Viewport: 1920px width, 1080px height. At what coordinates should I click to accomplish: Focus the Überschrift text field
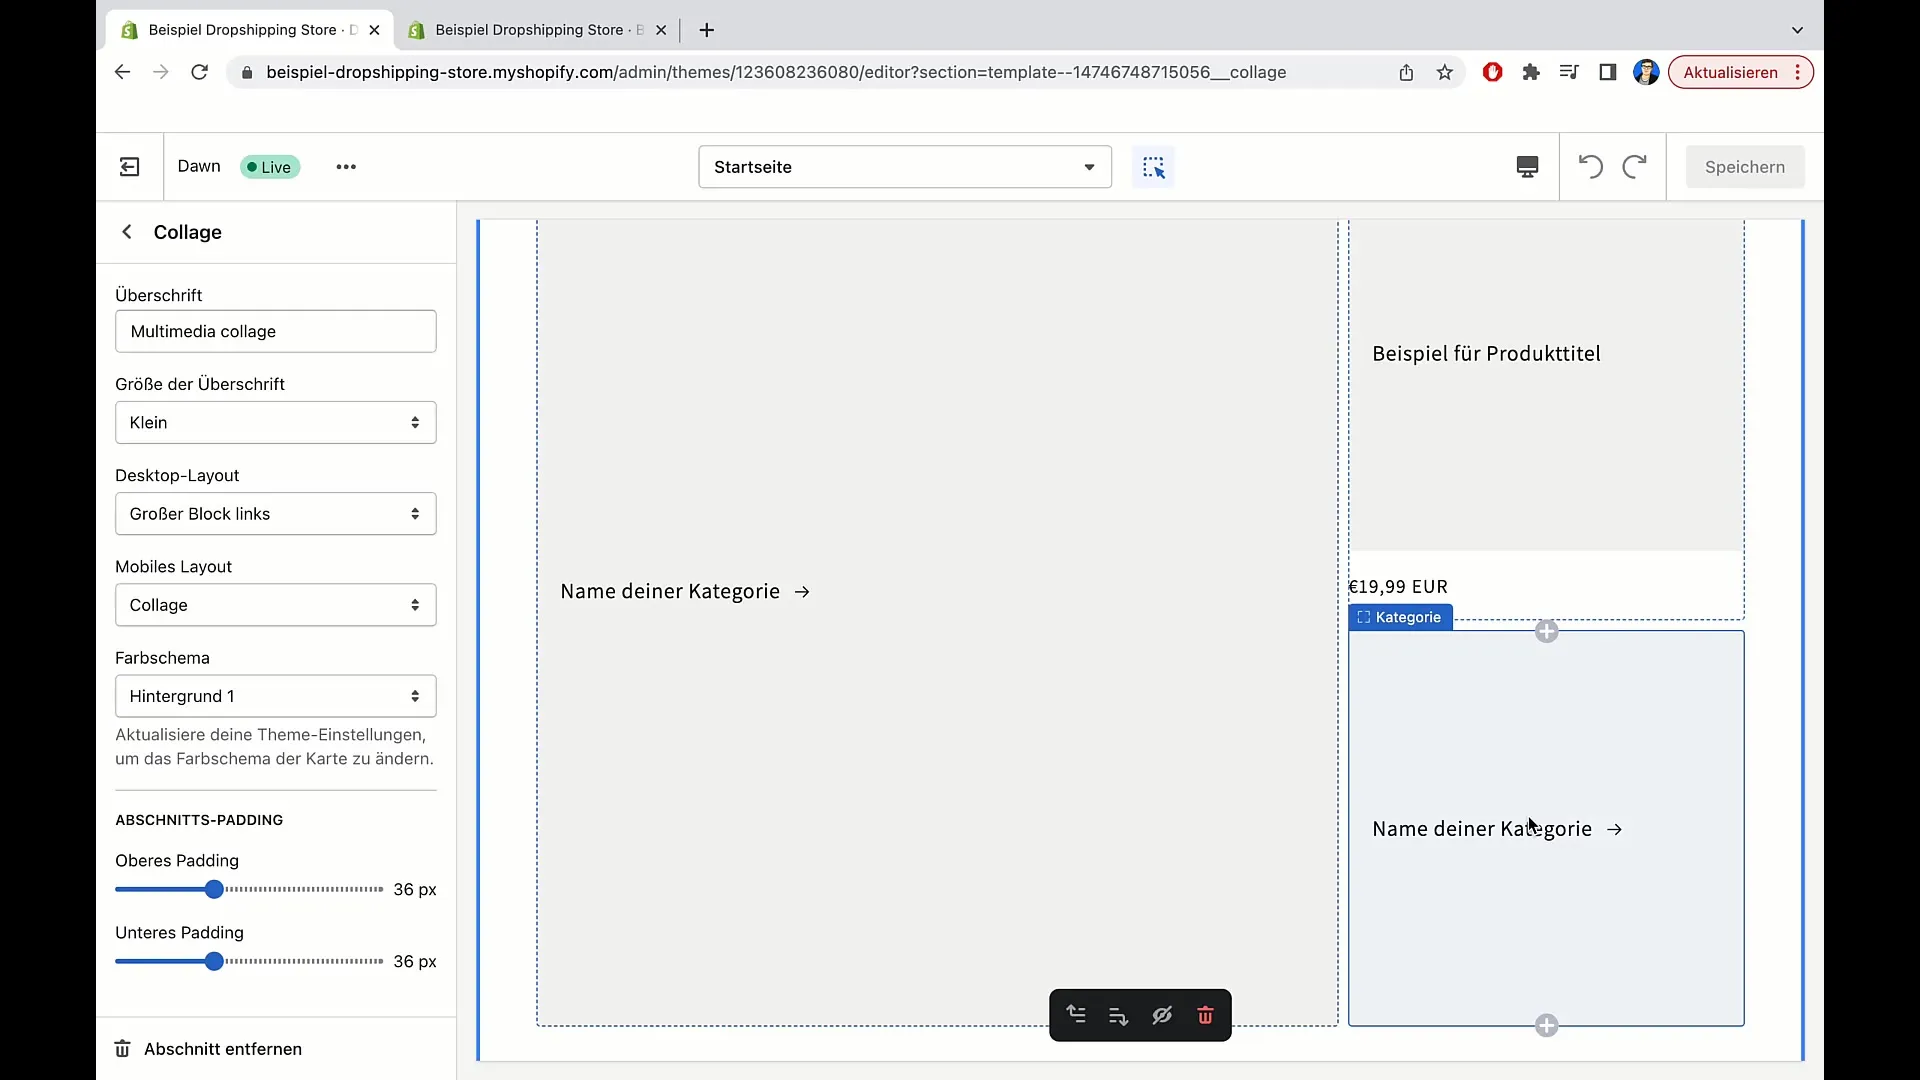[x=275, y=331]
